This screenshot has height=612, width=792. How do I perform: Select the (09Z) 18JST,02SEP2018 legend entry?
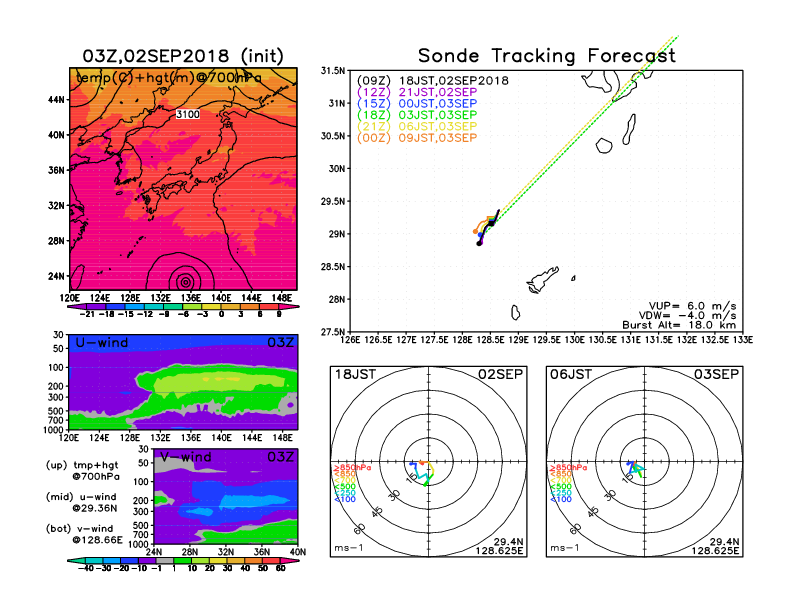pos(433,79)
